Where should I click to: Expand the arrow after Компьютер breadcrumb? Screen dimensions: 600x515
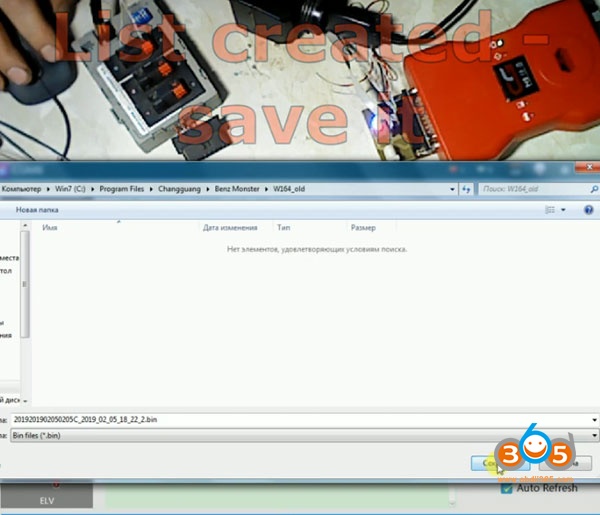tap(48, 189)
